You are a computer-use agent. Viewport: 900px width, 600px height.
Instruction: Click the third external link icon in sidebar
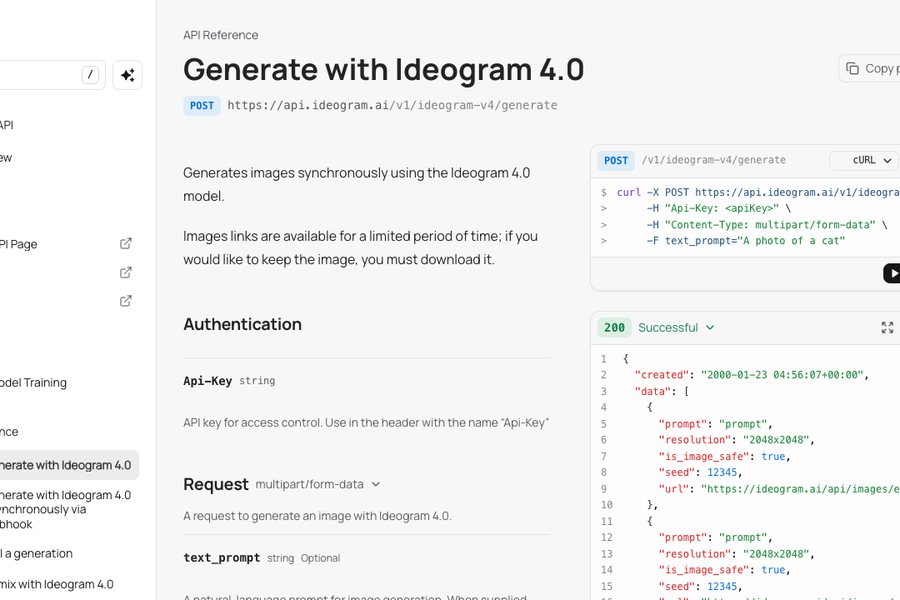click(x=126, y=301)
